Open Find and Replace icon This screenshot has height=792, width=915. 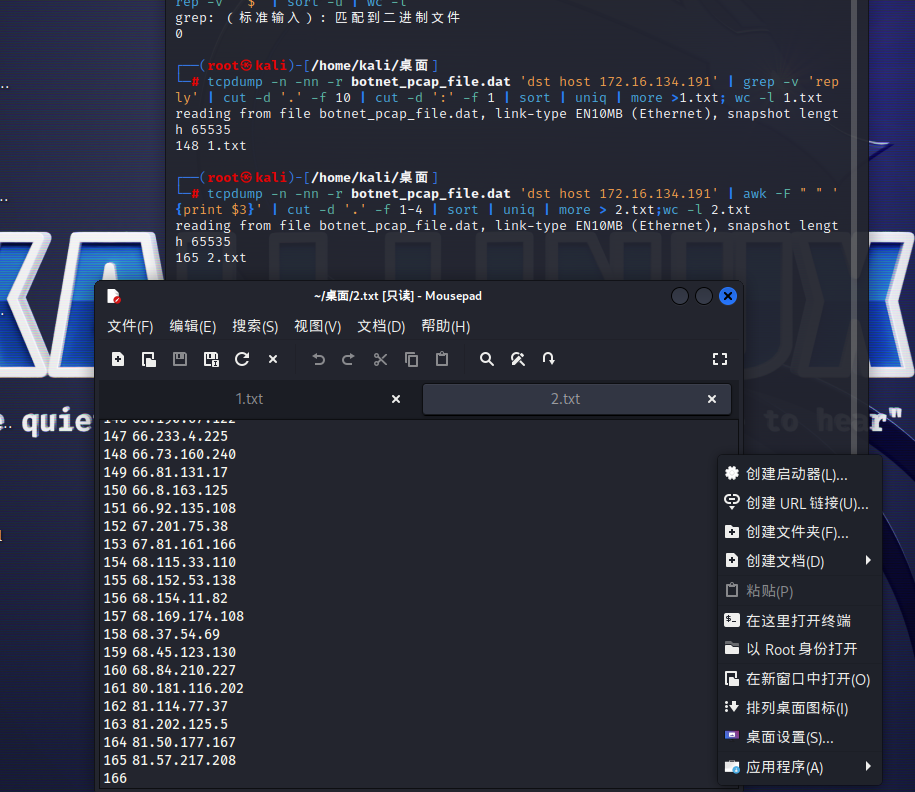point(518,359)
